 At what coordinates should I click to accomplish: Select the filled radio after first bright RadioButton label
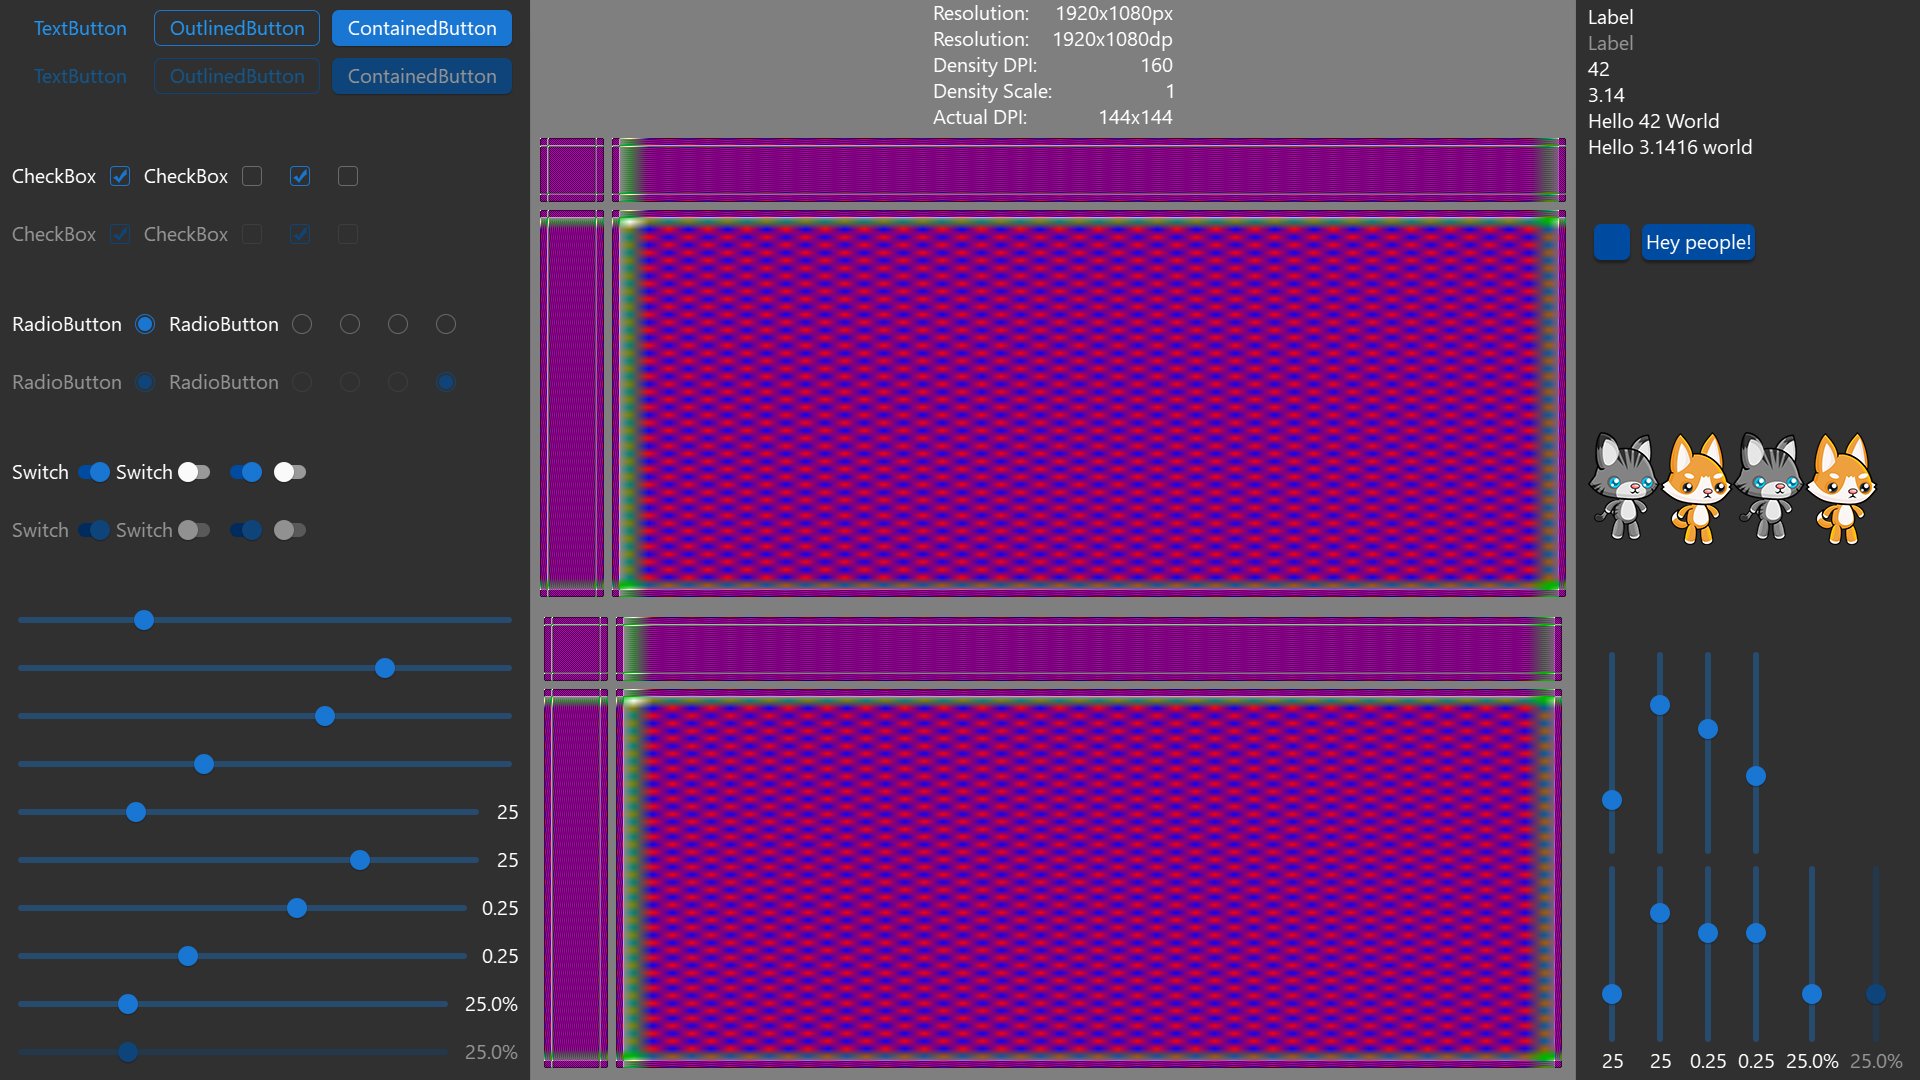point(145,324)
